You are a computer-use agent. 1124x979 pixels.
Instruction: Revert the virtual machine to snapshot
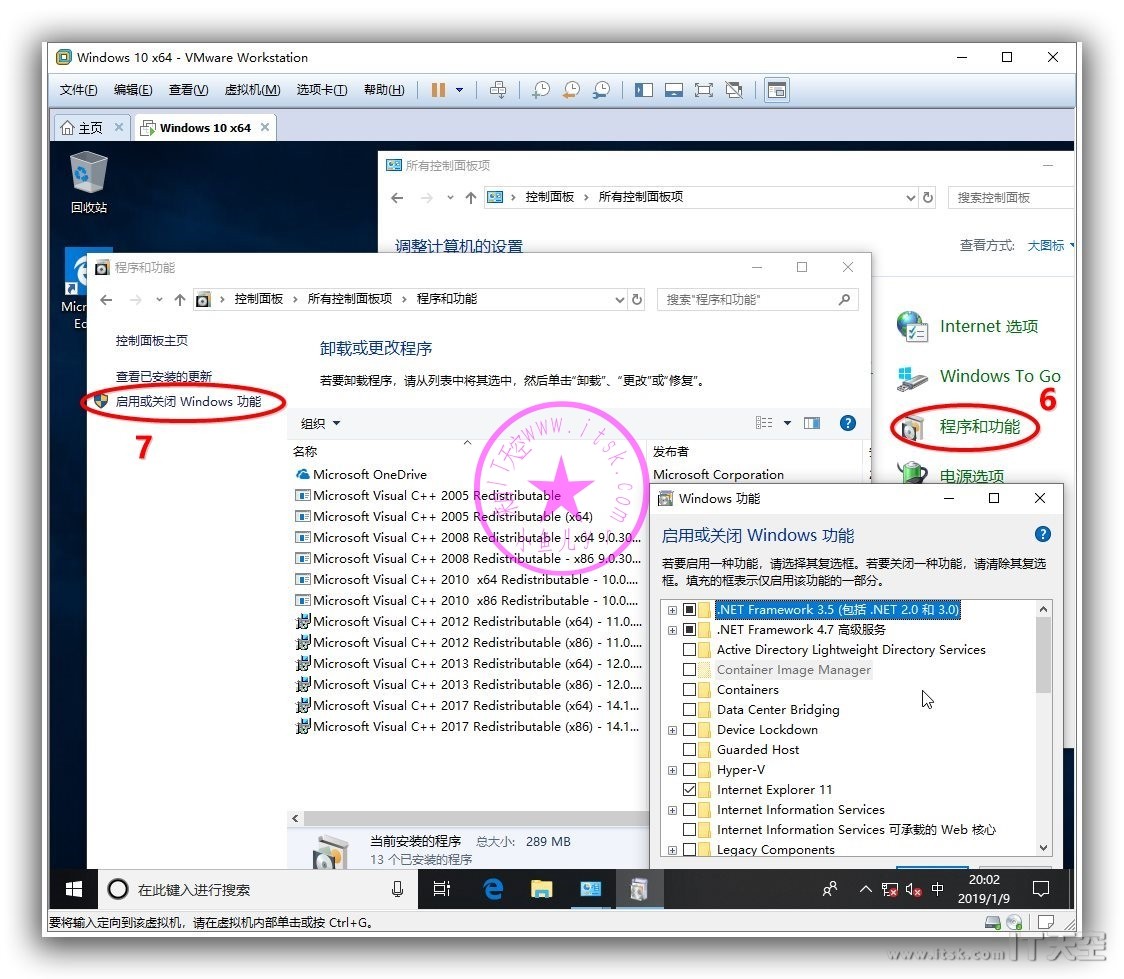[571, 90]
